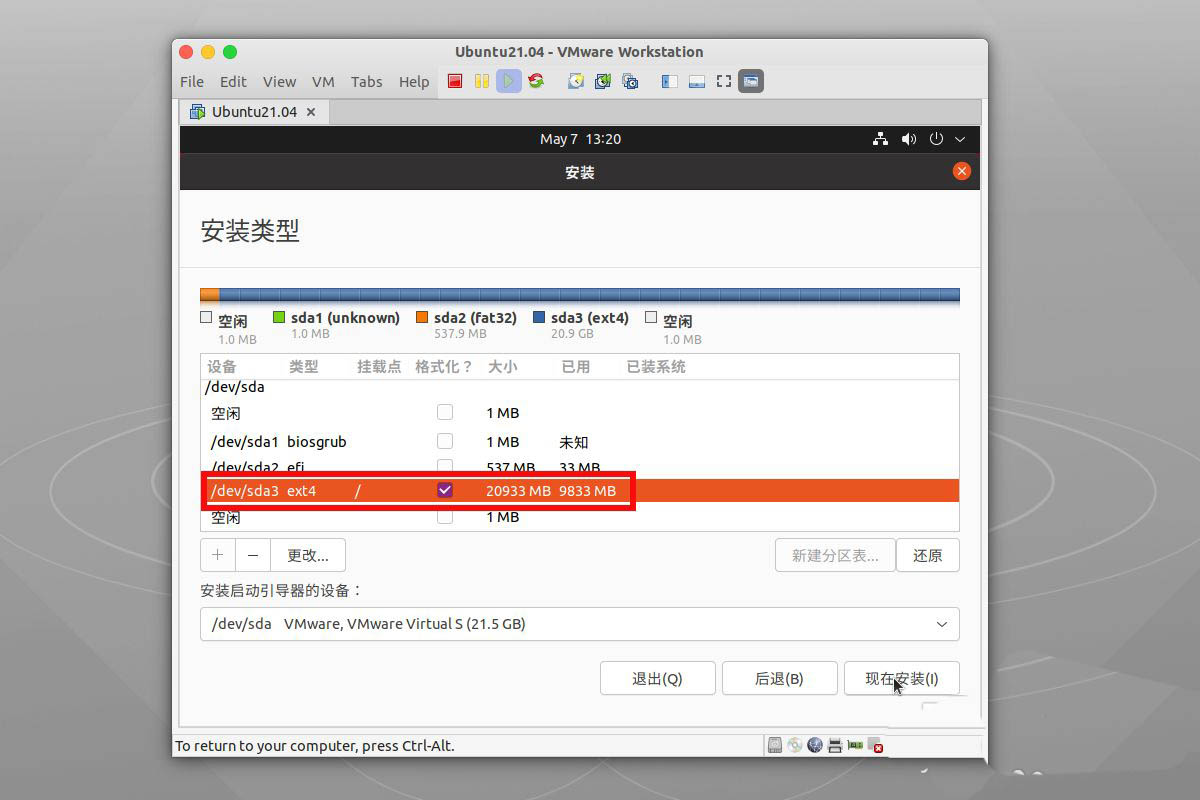
Task: Close the installer with the orange X button
Action: pos(962,171)
